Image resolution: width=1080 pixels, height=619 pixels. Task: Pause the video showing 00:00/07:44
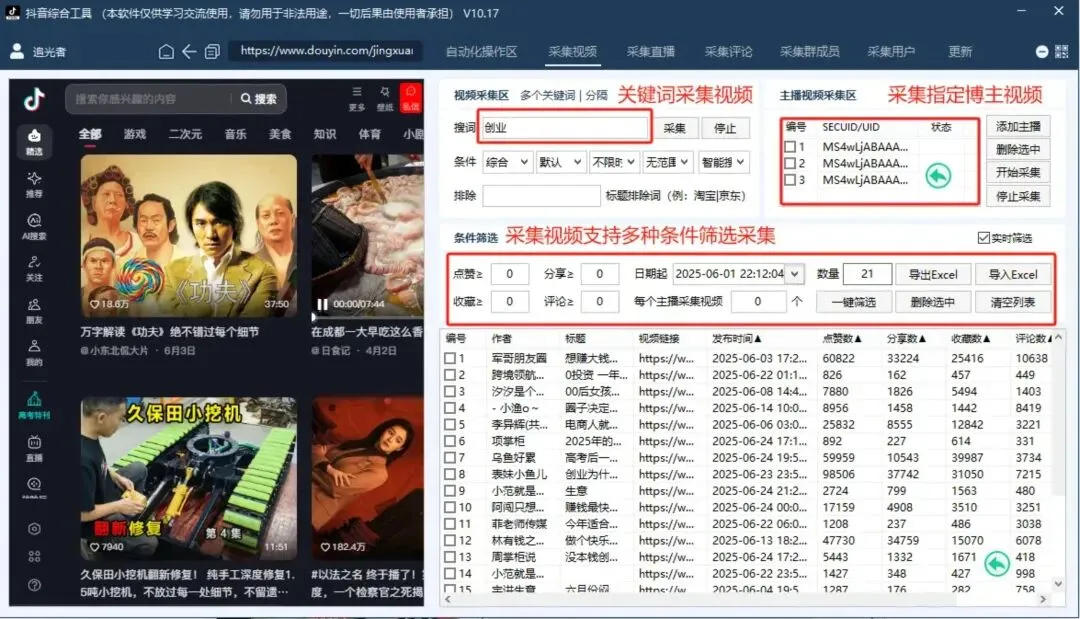(322, 304)
